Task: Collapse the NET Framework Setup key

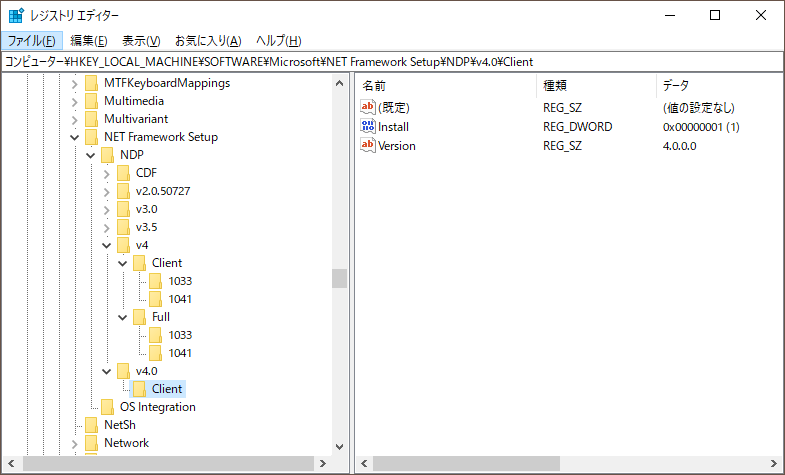Action: click(x=75, y=138)
